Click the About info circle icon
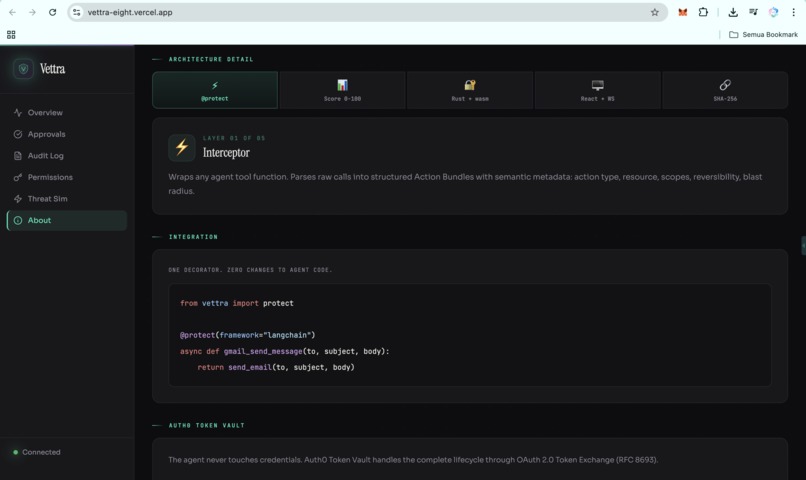Image resolution: width=806 pixels, height=480 pixels. (18, 220)
